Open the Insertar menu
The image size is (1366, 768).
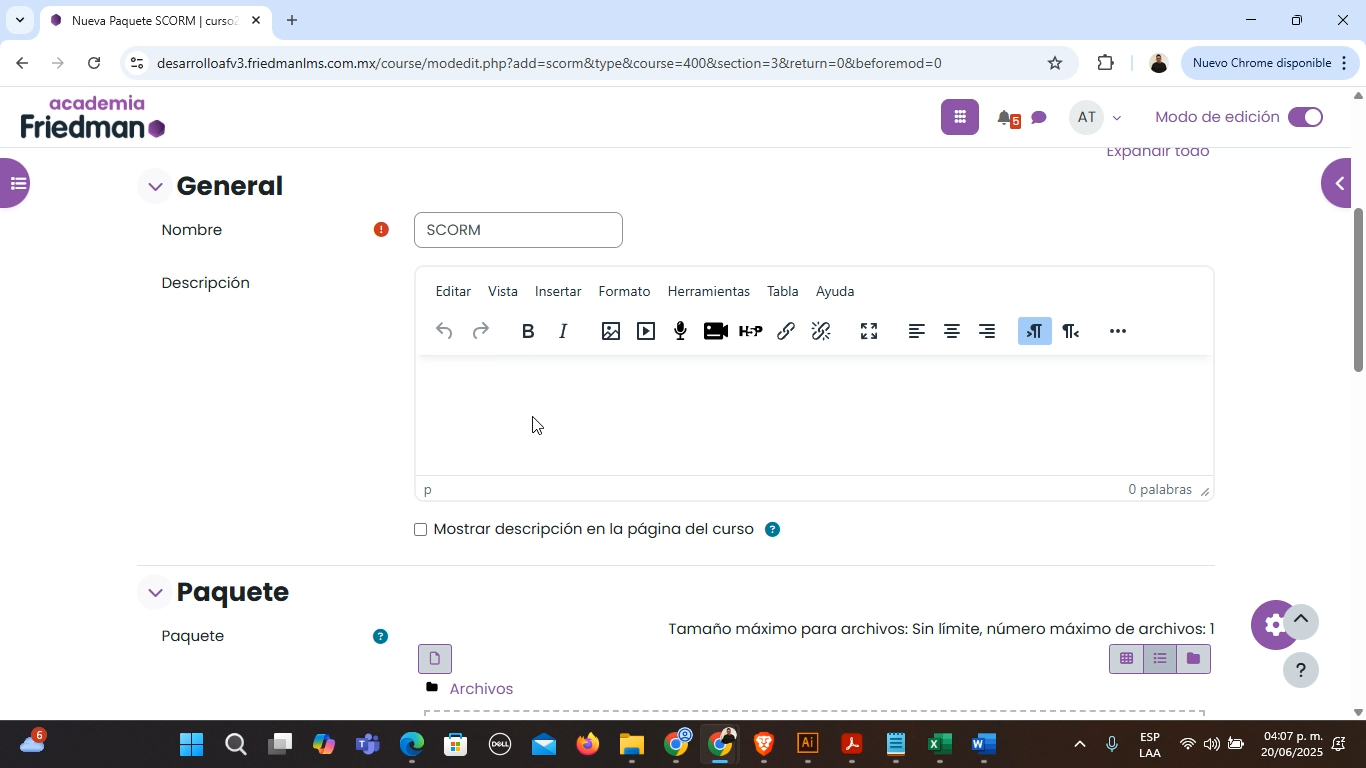[558, 291]
